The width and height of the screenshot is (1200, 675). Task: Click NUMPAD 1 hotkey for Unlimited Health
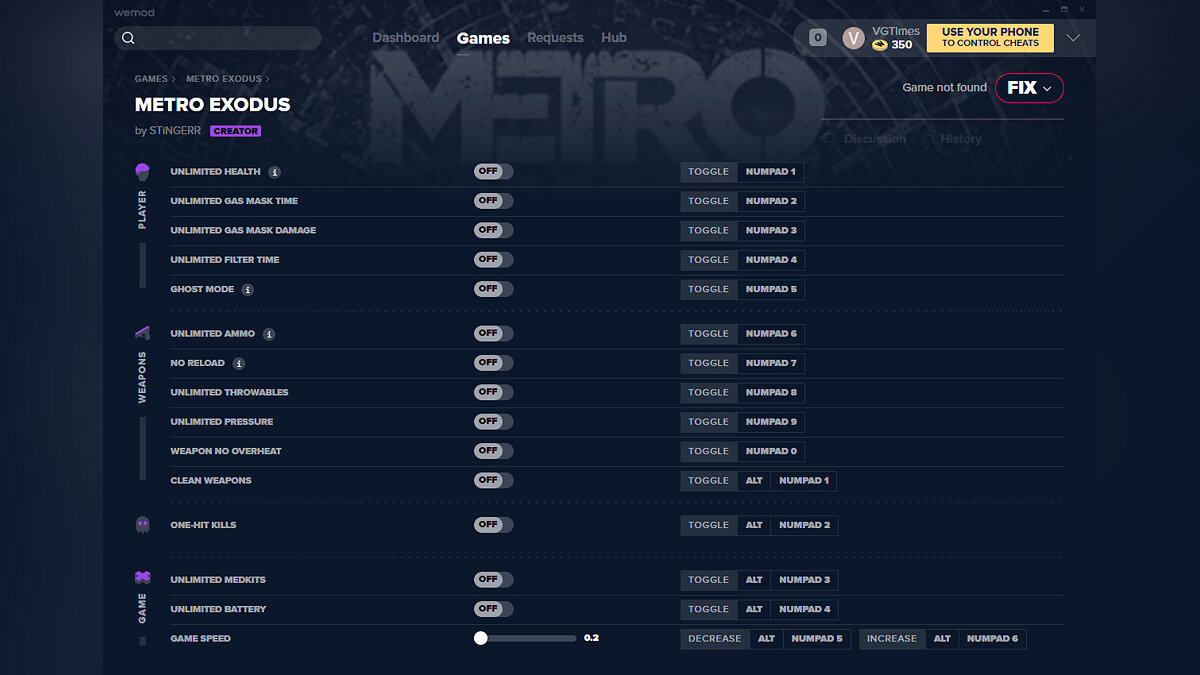point(771,172)
